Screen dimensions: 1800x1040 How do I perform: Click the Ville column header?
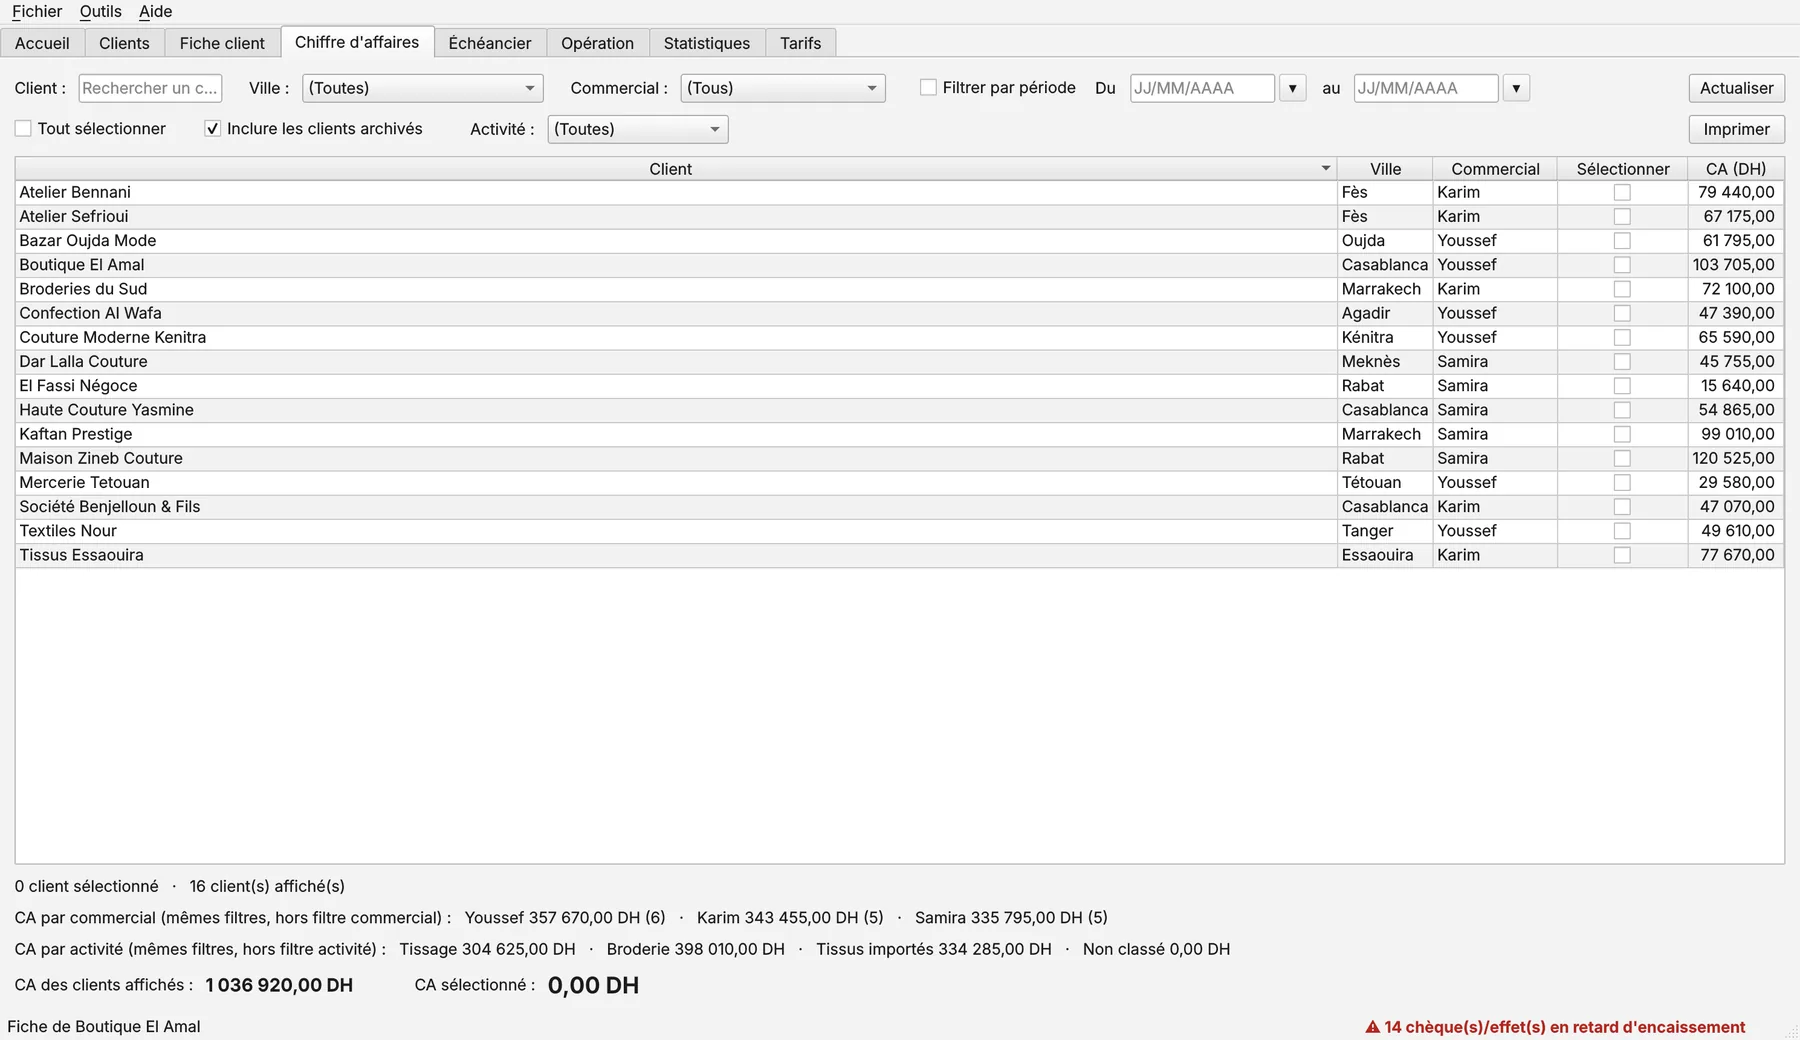1385,169
